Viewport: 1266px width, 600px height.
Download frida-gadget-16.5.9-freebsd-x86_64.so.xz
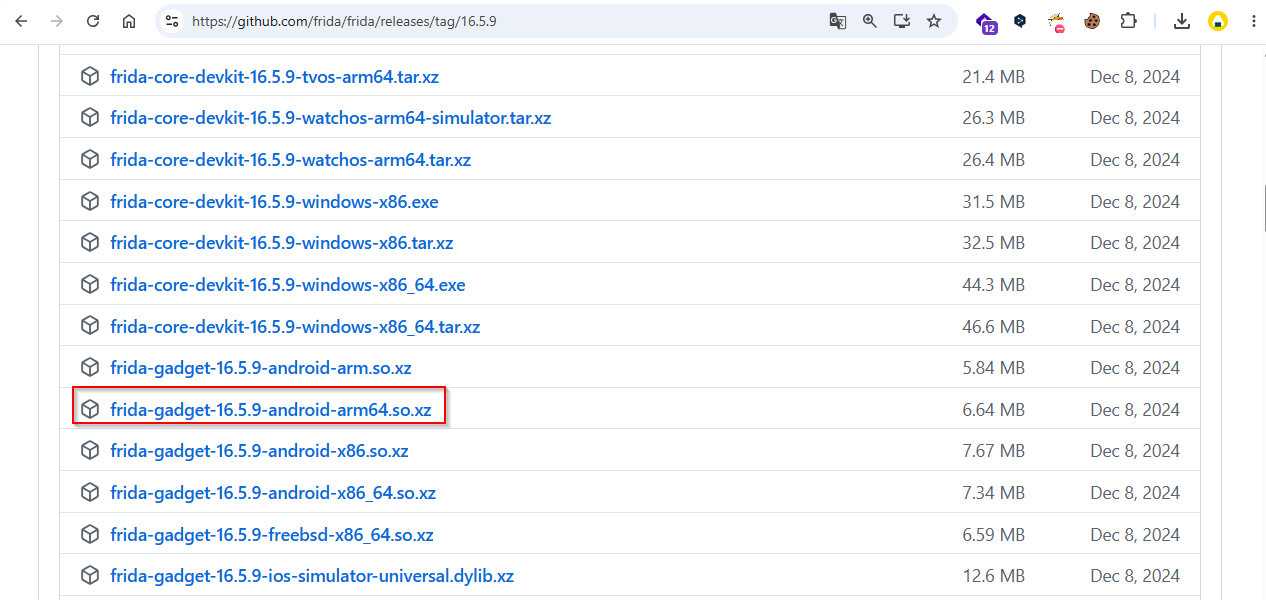tap(271, 535)
